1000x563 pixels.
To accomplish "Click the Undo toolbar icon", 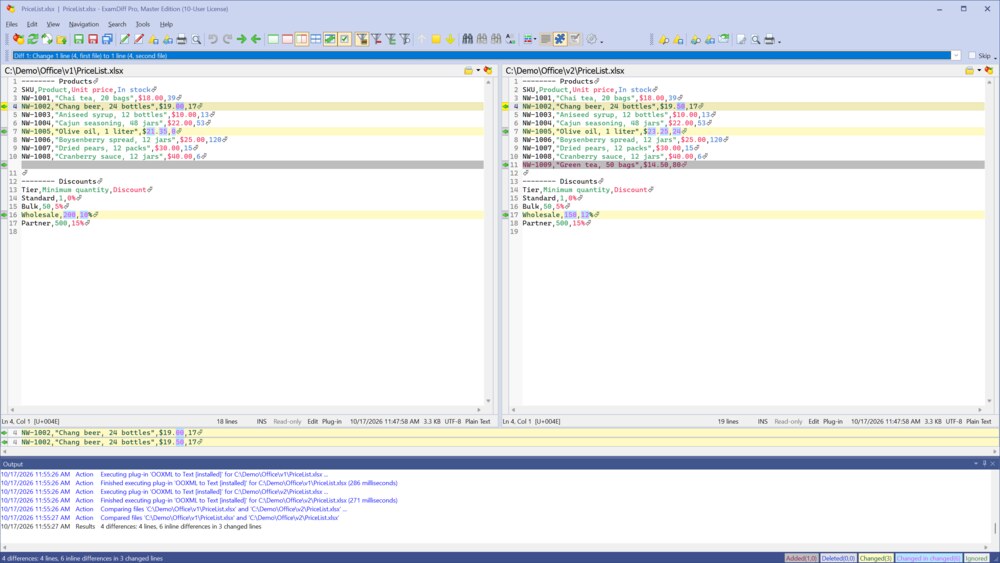I will (213, 40).
